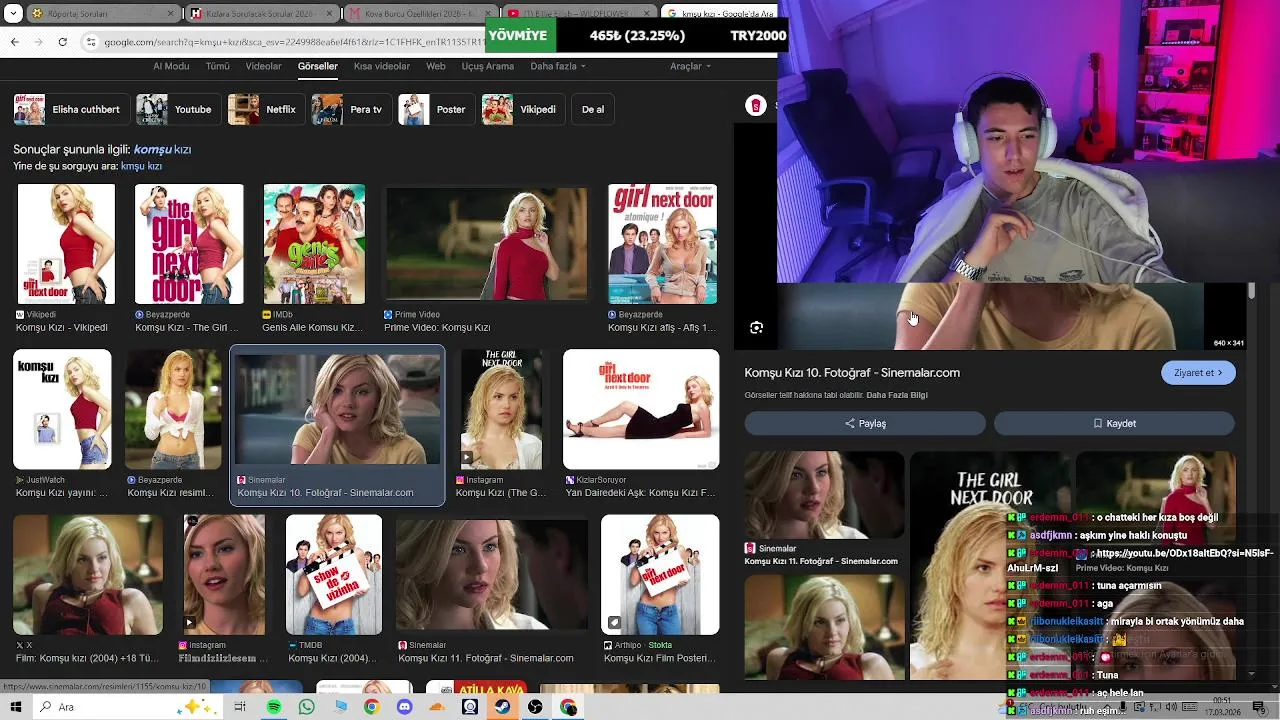Click the Windows Start button
1280x720 pixels.
16,707
